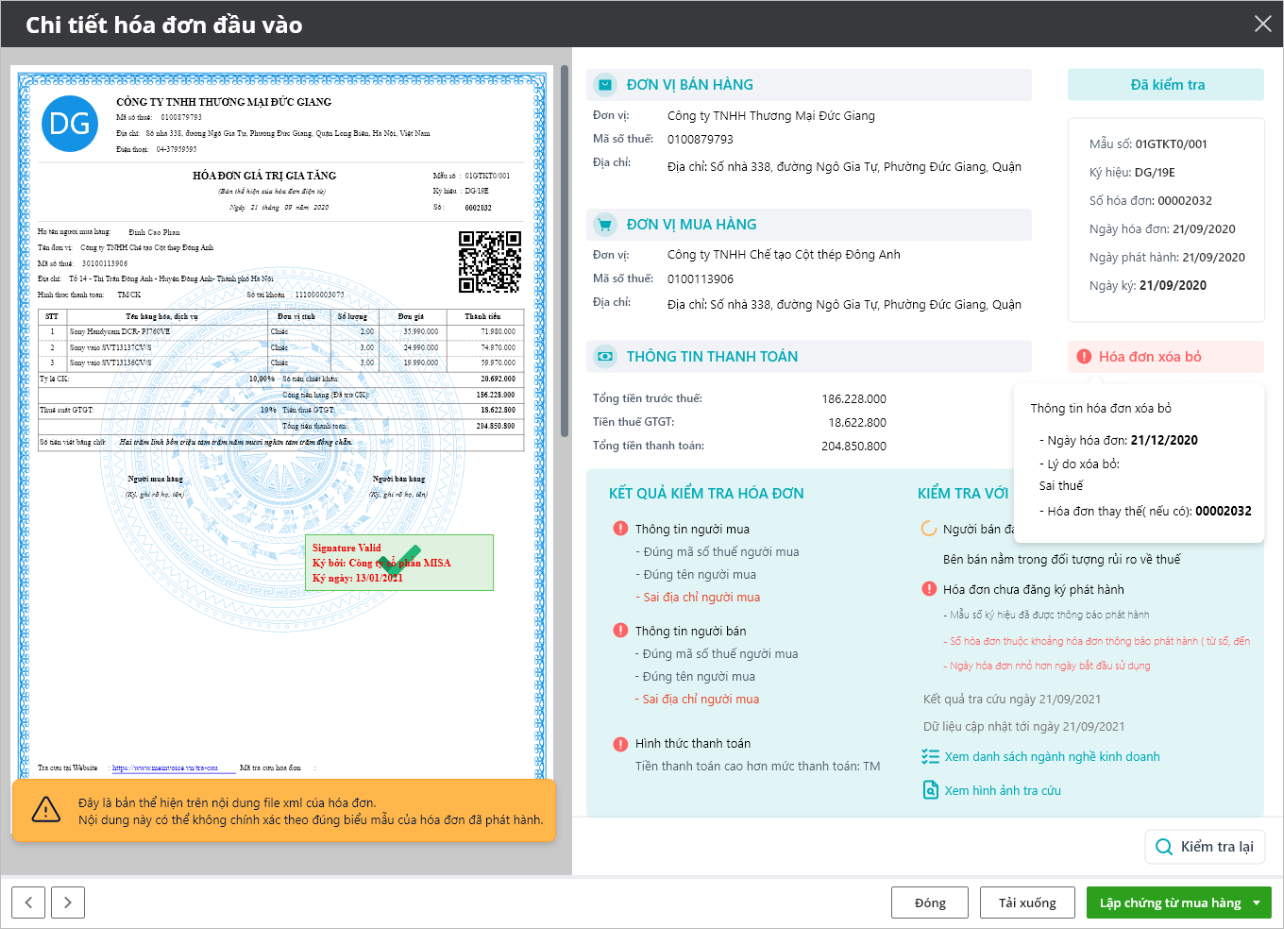
Task: Click the QR code on the invoice
Action: [x=490, y=262]
